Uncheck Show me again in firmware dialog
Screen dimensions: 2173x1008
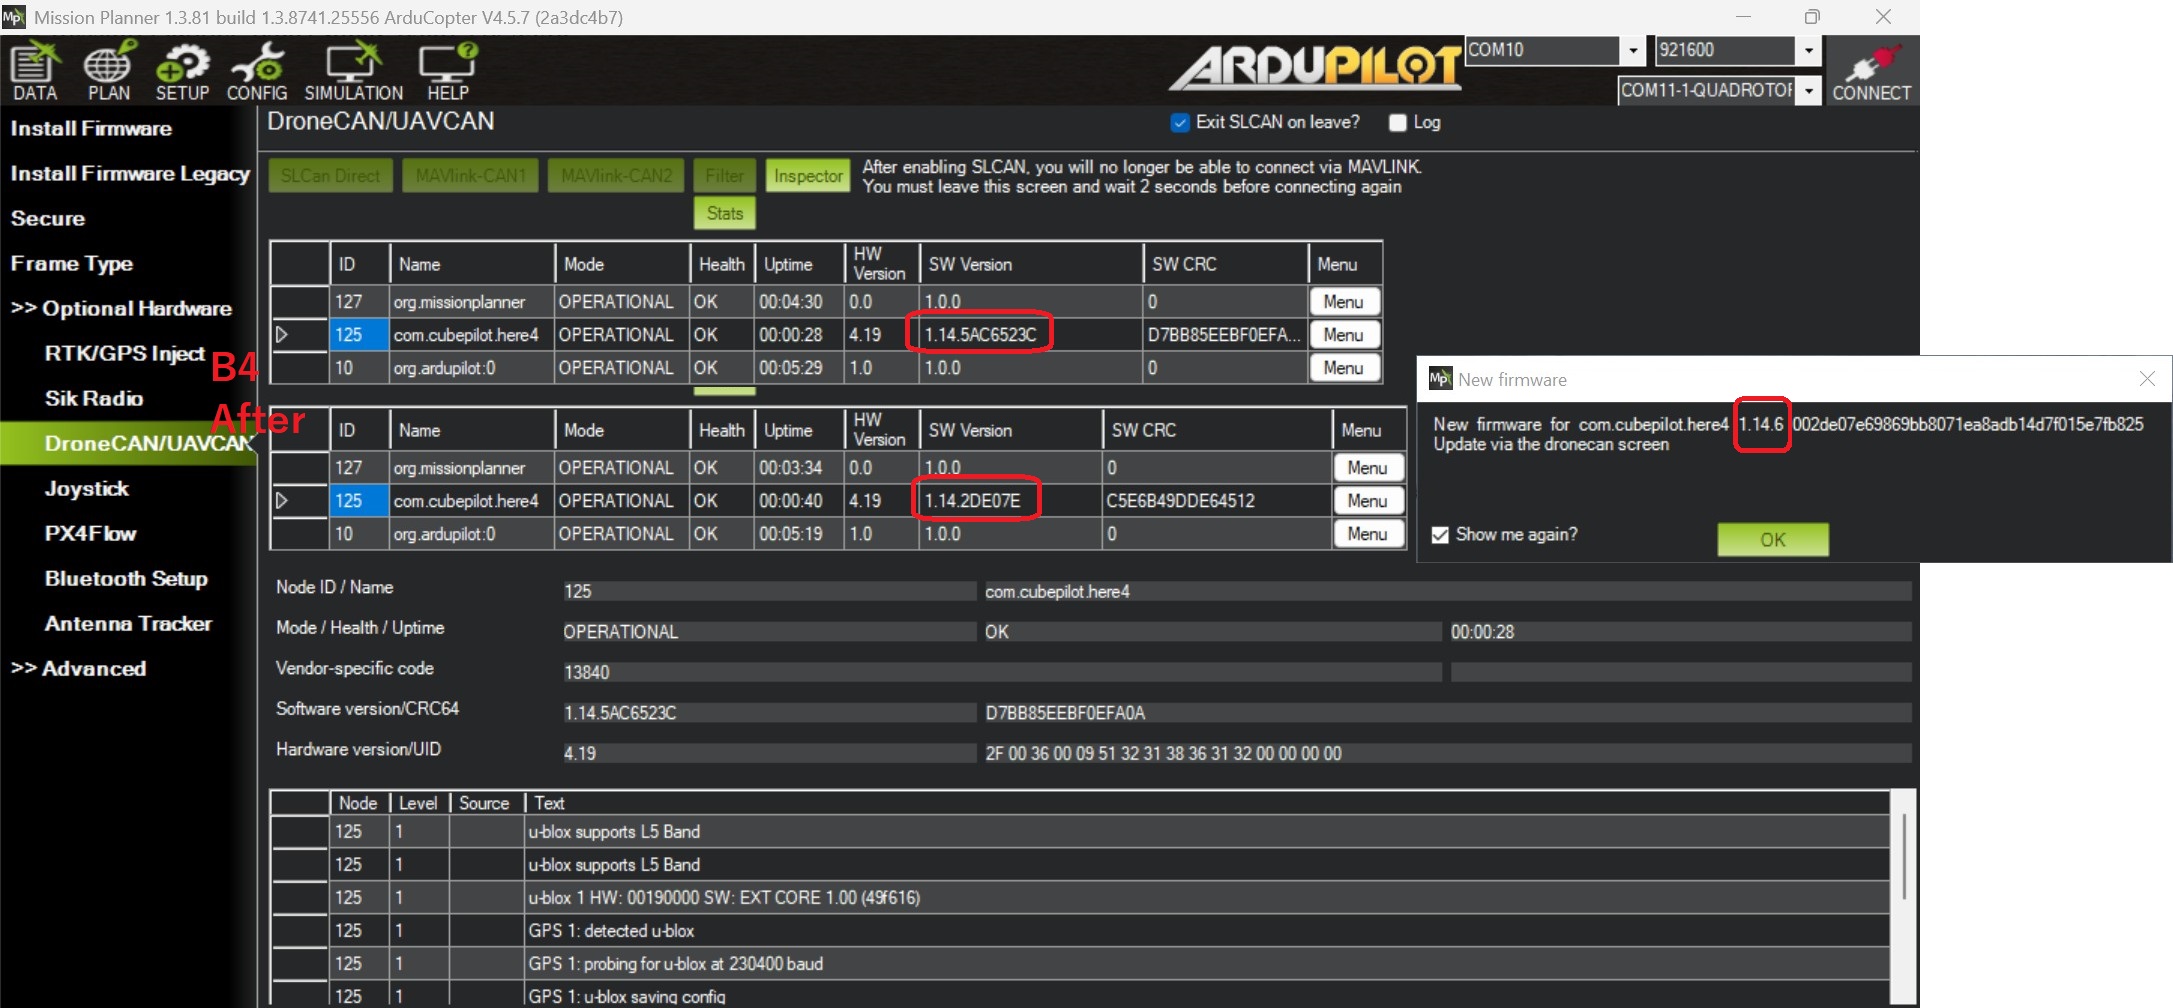(1440, 535)
